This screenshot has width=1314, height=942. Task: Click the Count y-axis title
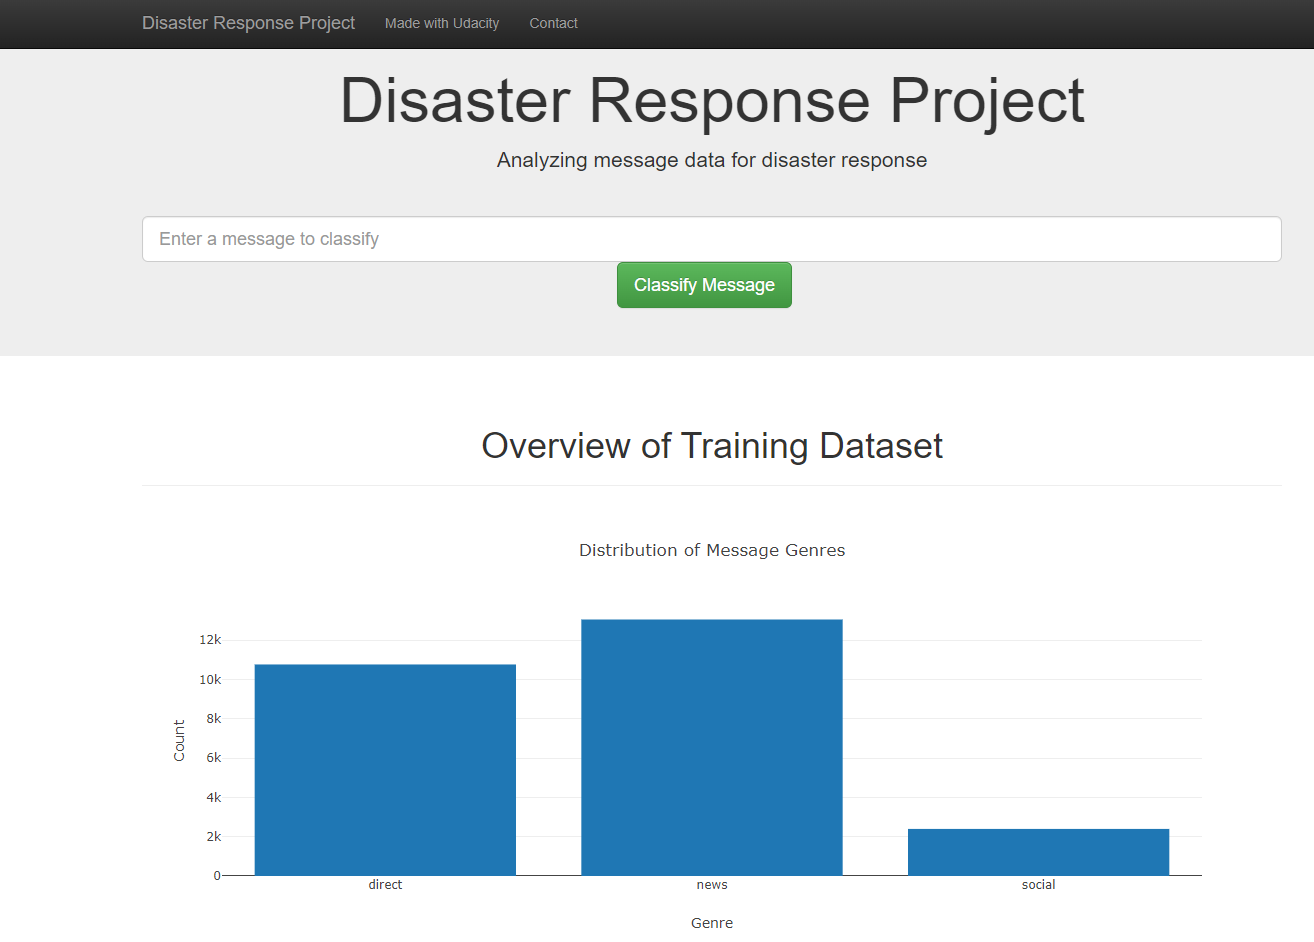point(180,738)
